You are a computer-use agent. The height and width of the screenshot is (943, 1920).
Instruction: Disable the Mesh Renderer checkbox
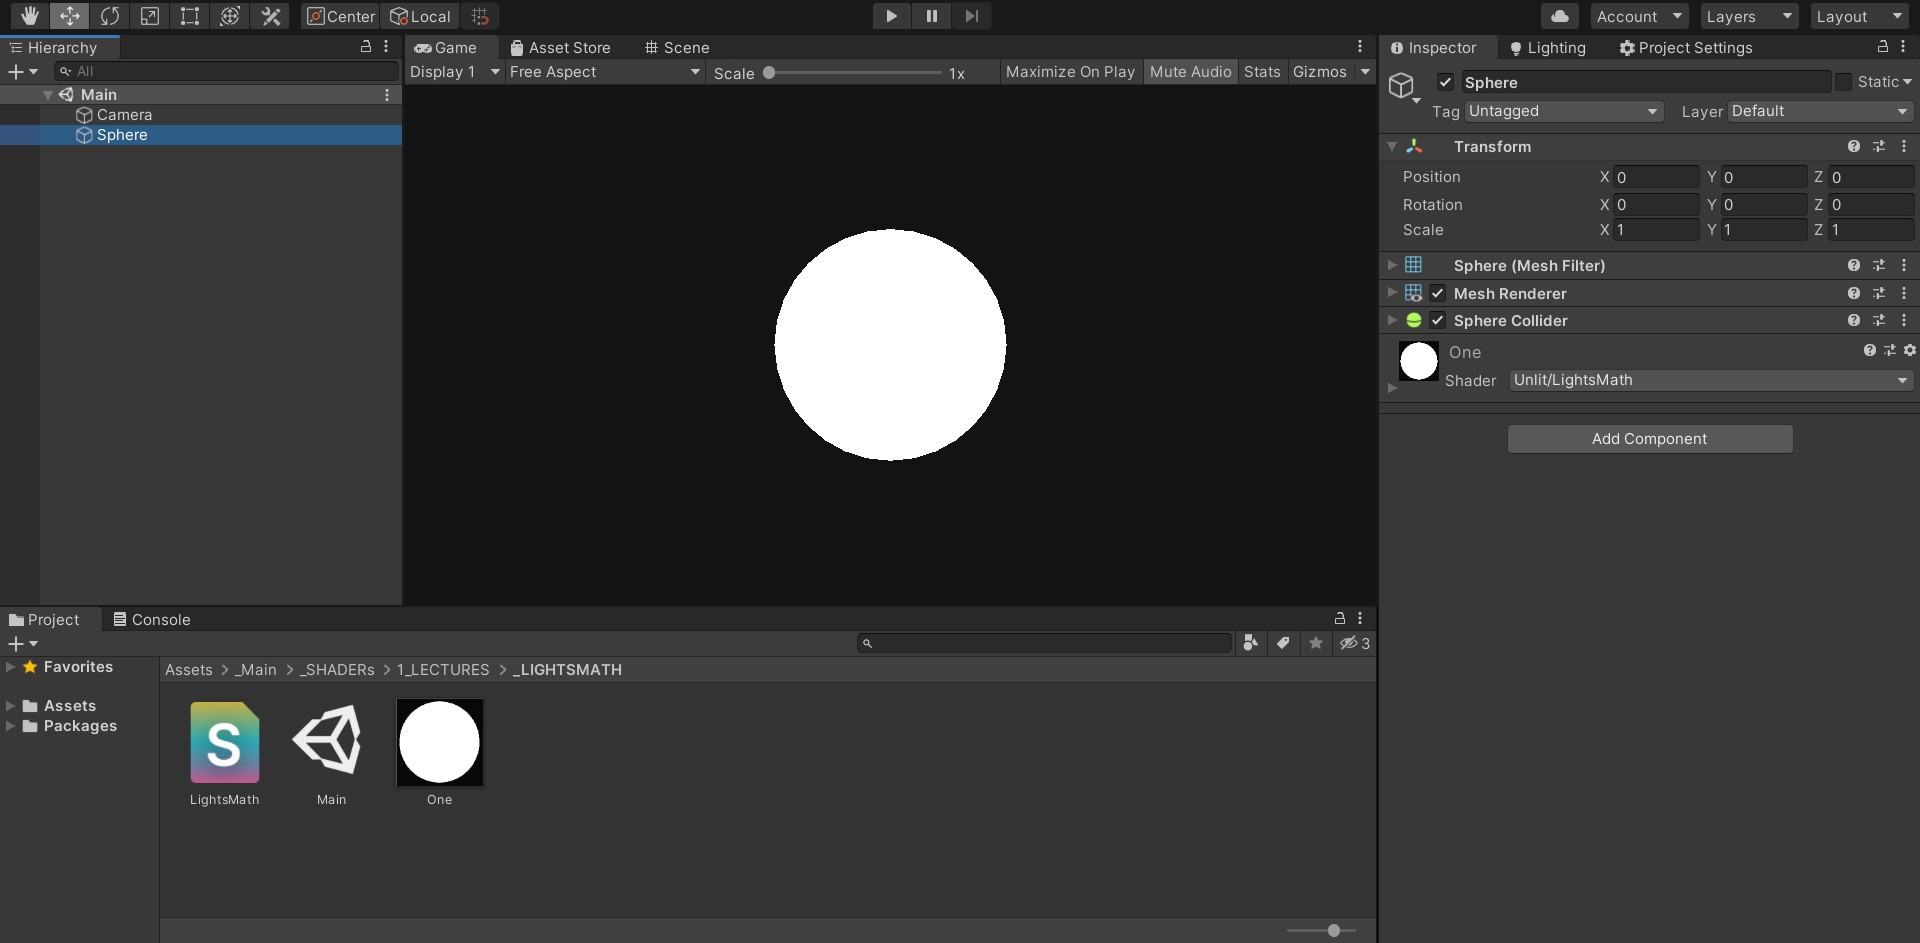[x=1437, y=293]
